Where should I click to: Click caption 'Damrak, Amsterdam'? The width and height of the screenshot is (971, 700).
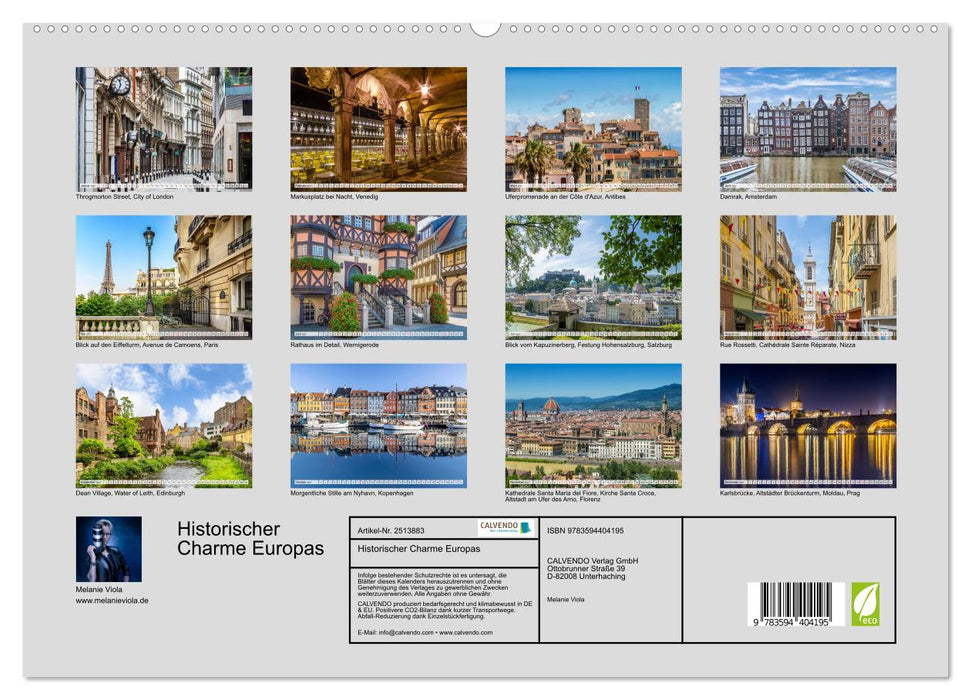tap(748, 196)
